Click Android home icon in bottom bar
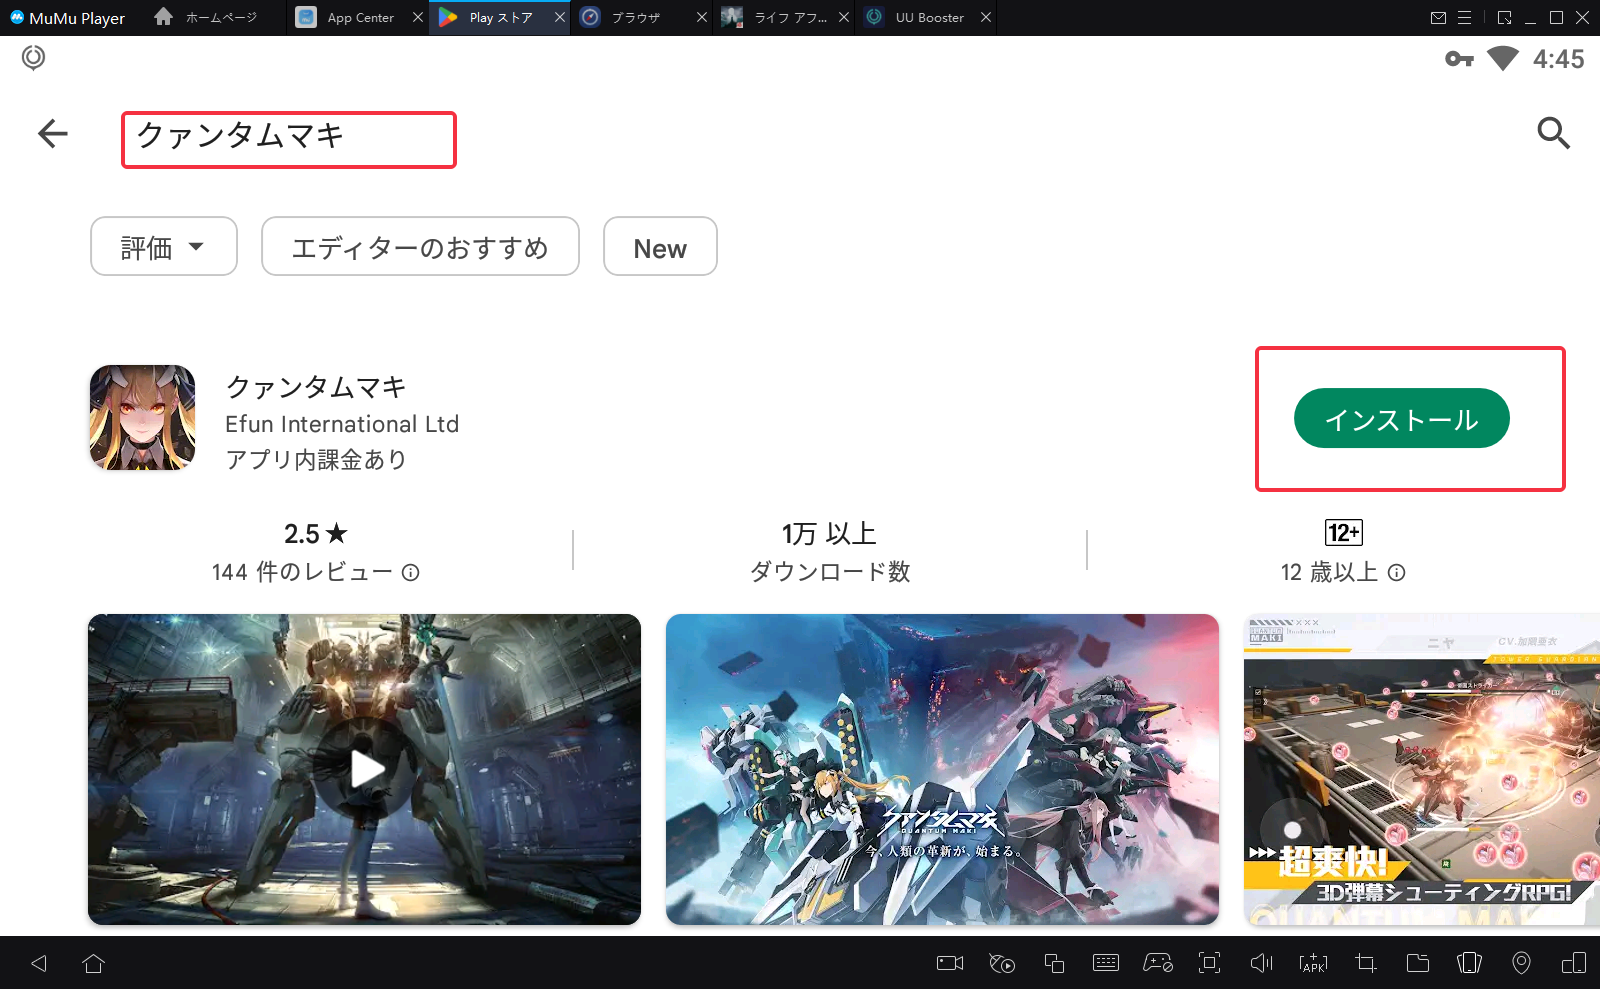Screen dimensions: 1600x989 coord(94,963)
